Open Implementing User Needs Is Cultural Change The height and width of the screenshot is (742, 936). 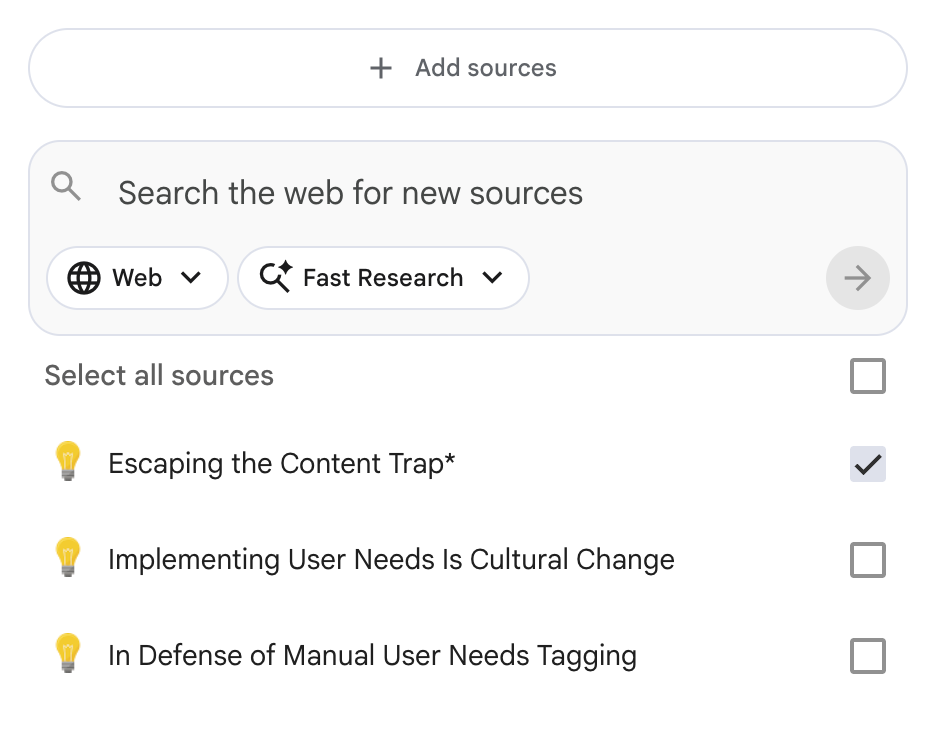pos(391,560)
